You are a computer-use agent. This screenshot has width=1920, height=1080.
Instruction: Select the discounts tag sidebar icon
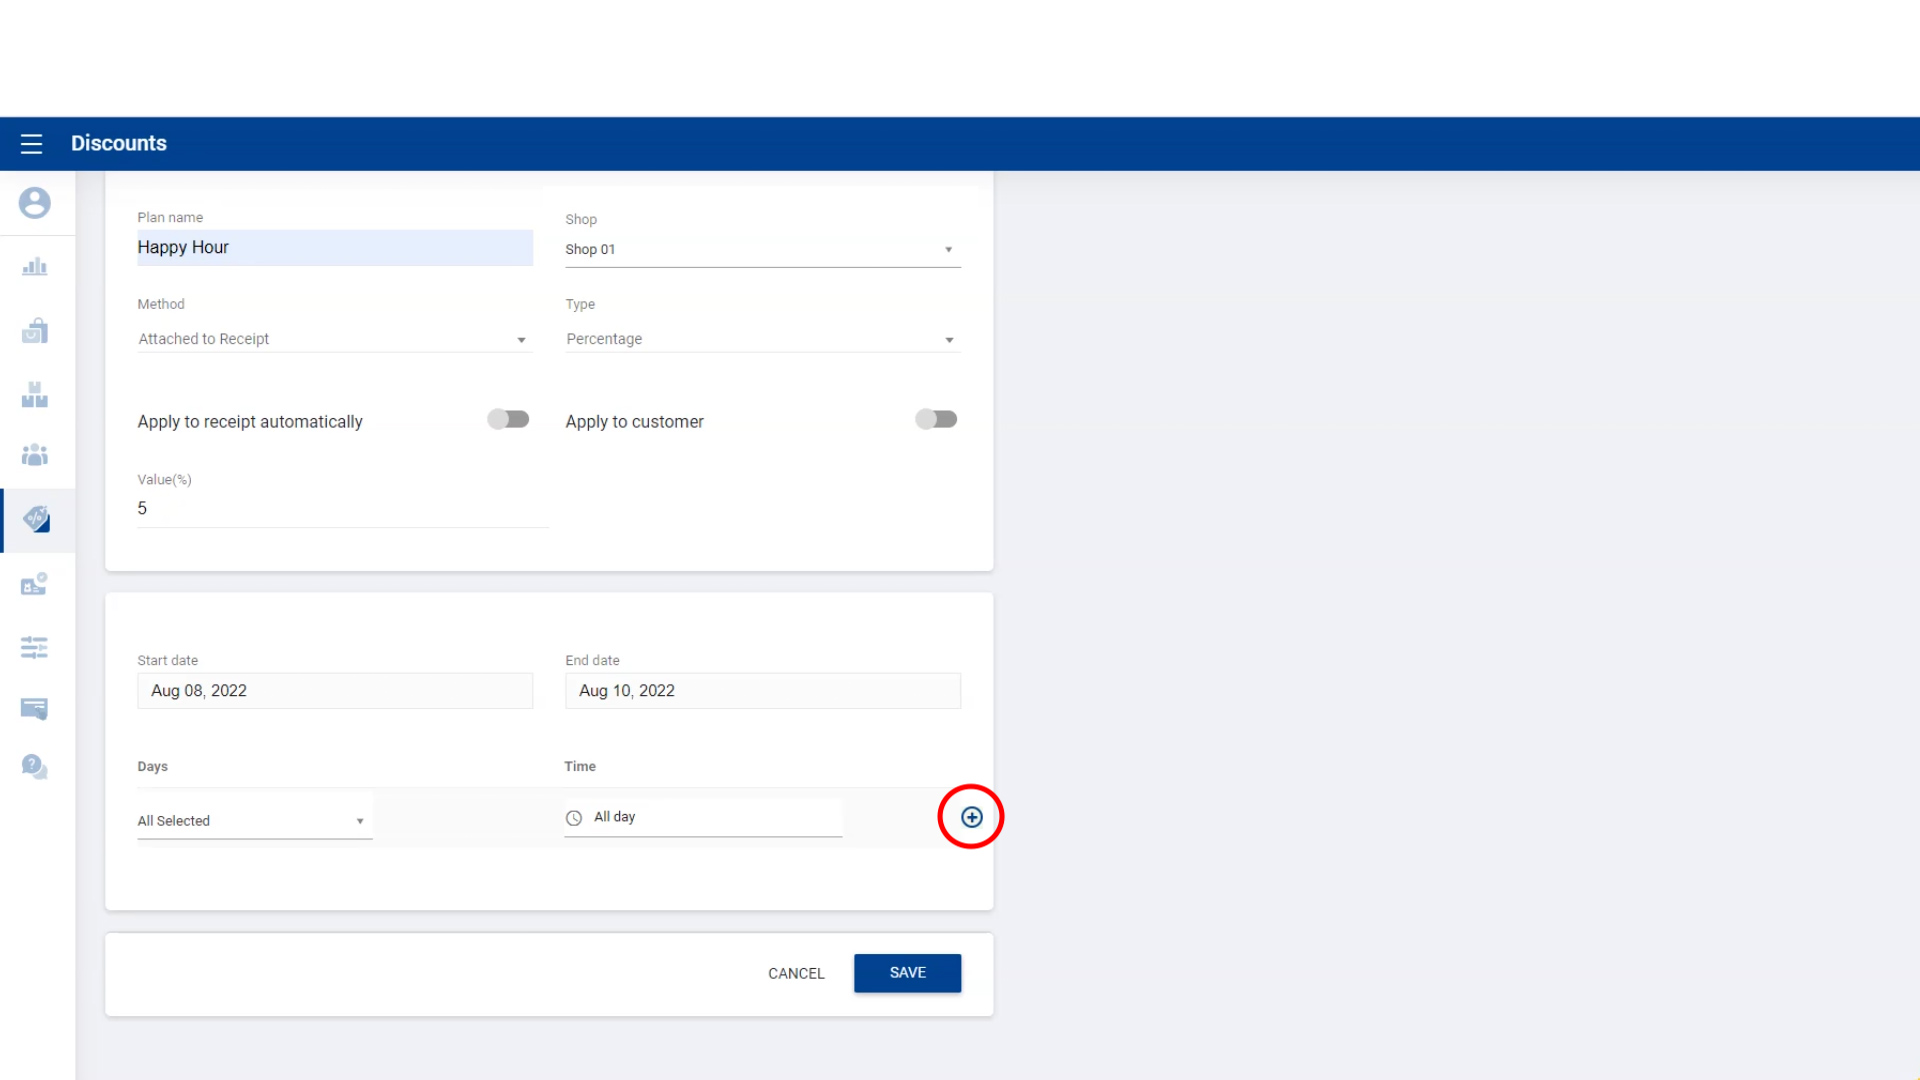pos(36,519)
